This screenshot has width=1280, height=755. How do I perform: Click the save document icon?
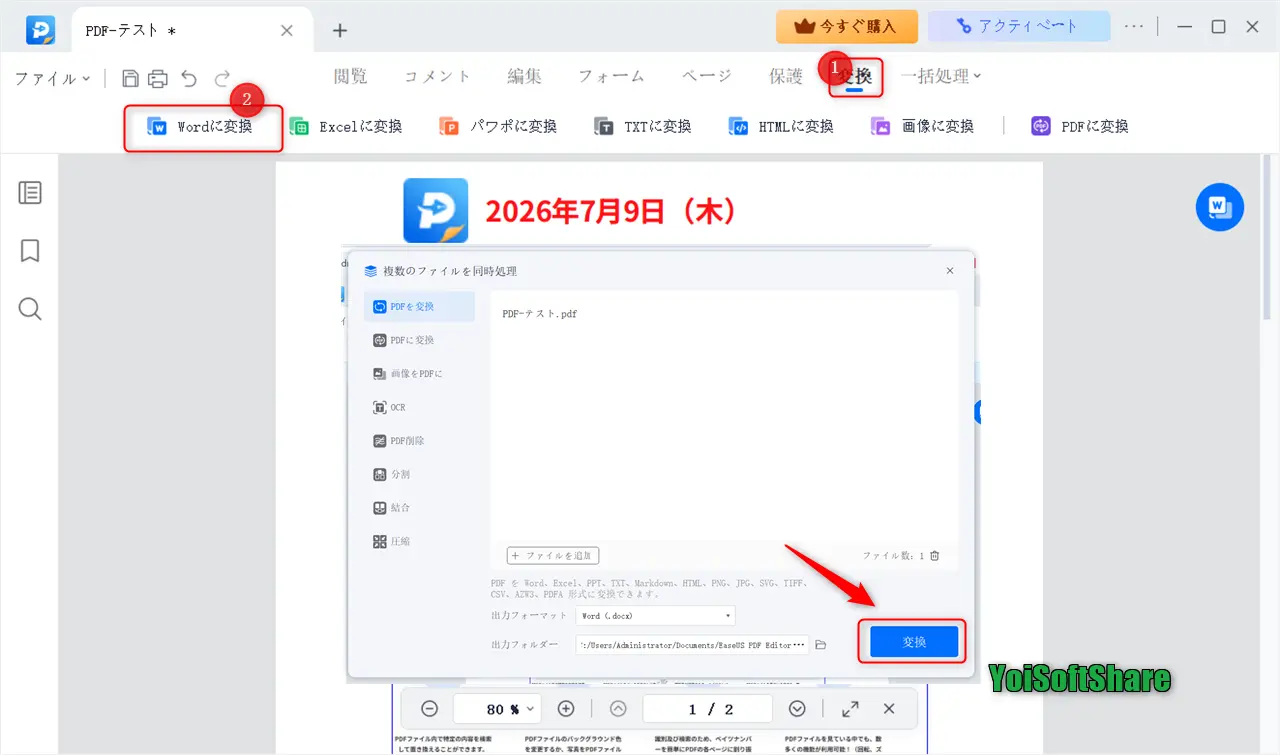[x=130, y=78]
